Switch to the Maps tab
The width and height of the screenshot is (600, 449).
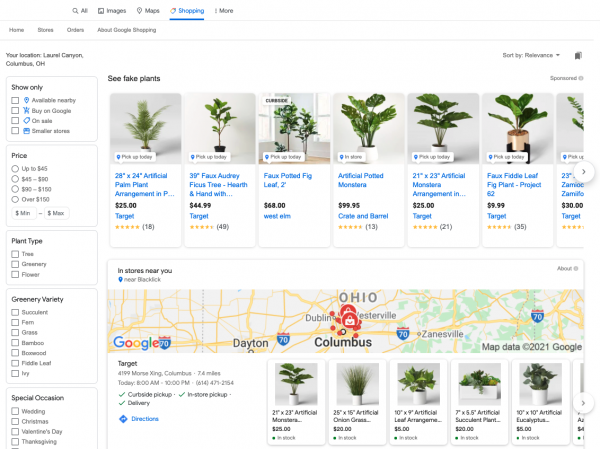click(x=148, y=11)
